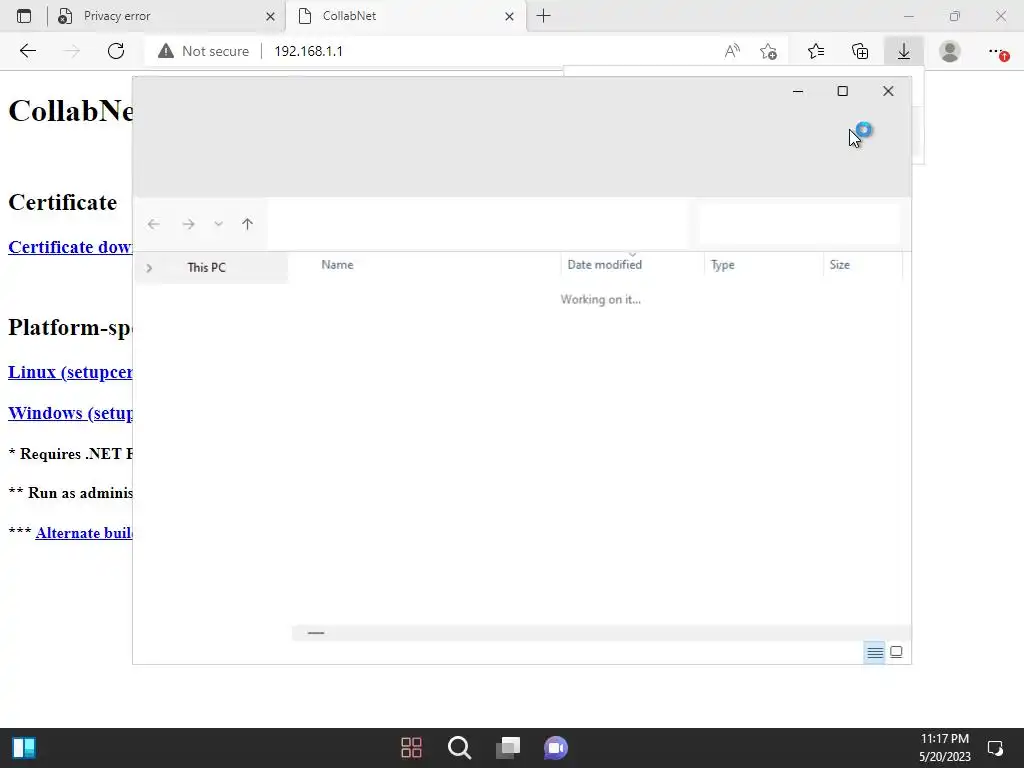Close the file explorer window
This screenshot has width=1024, height=768.
tap(888, 91)
